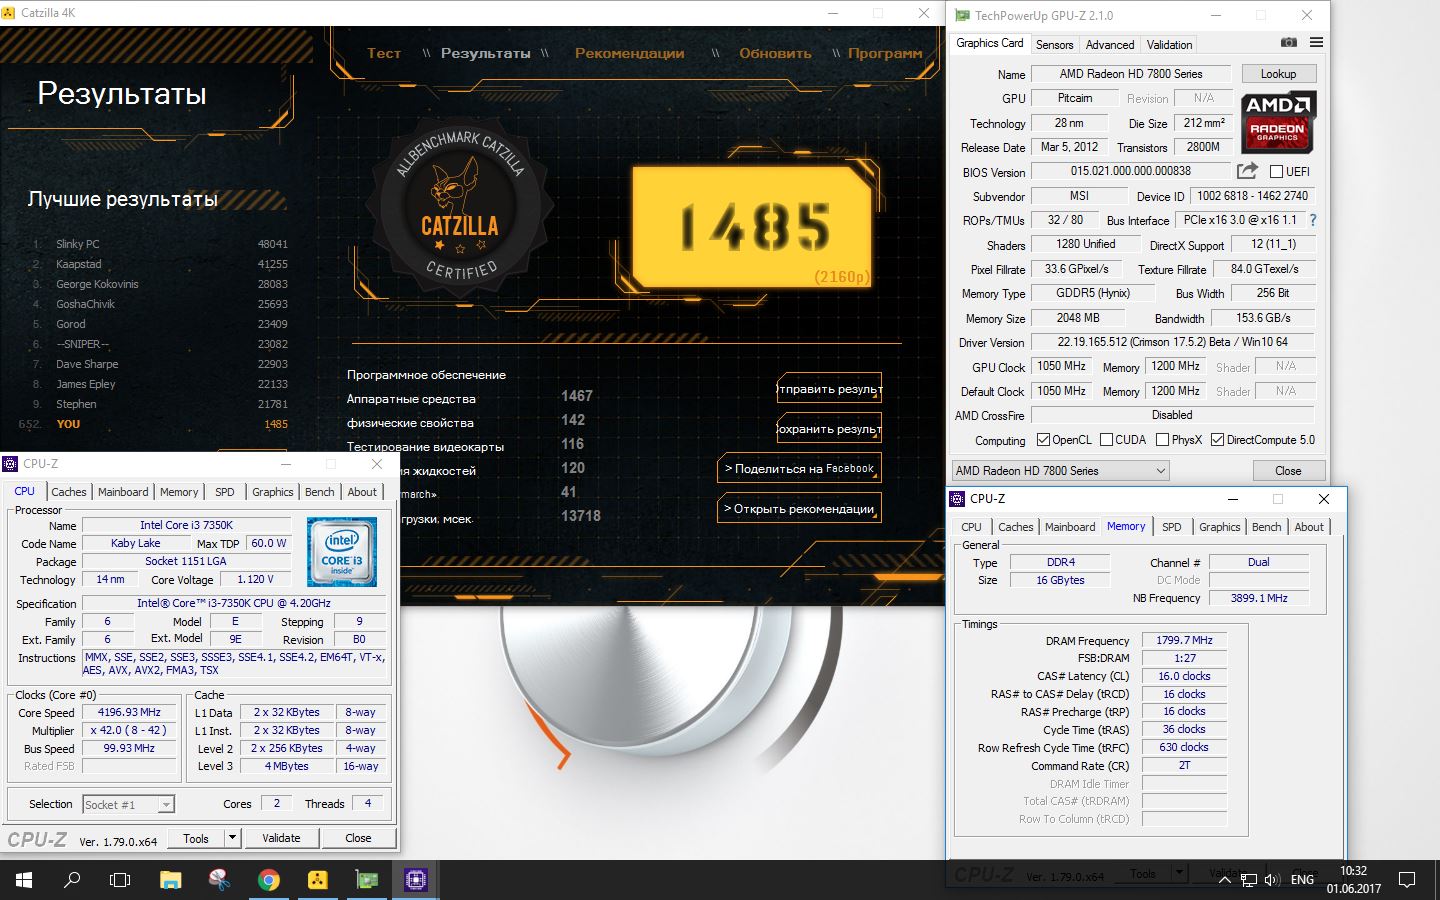Open the AMD Radeon HD 7800 Series GPU dropdown
The height and width of the screenshot is (900, 1440).
point(1059,470)
